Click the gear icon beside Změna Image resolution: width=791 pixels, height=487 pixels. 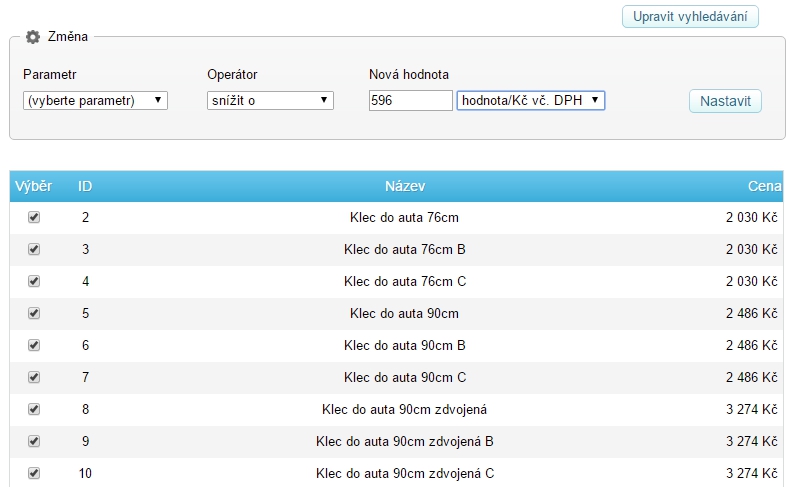click(33, 37)
